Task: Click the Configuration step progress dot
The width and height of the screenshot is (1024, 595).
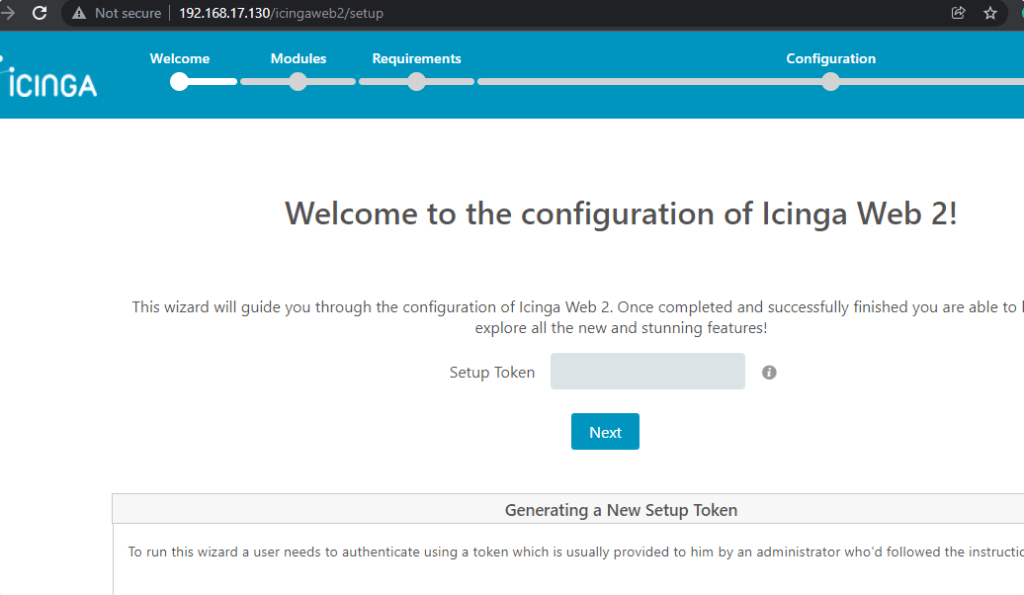Action: click(x=831, y=82)
